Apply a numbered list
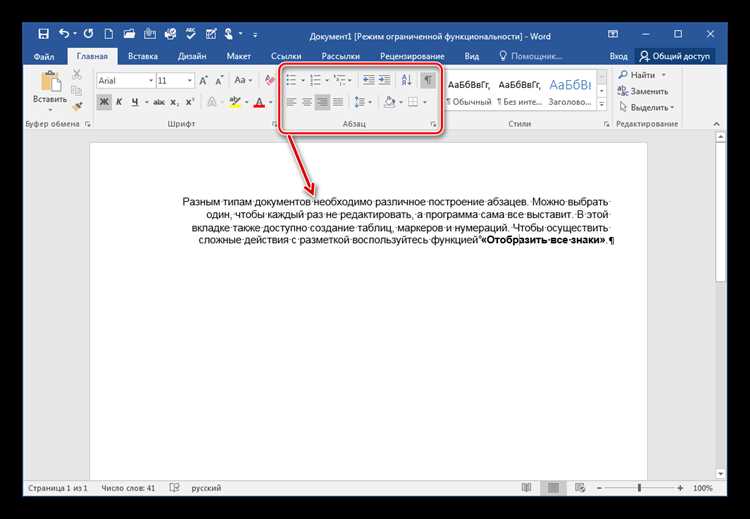The height and width of the screenshot is (519, 750). tap(315, 80)
